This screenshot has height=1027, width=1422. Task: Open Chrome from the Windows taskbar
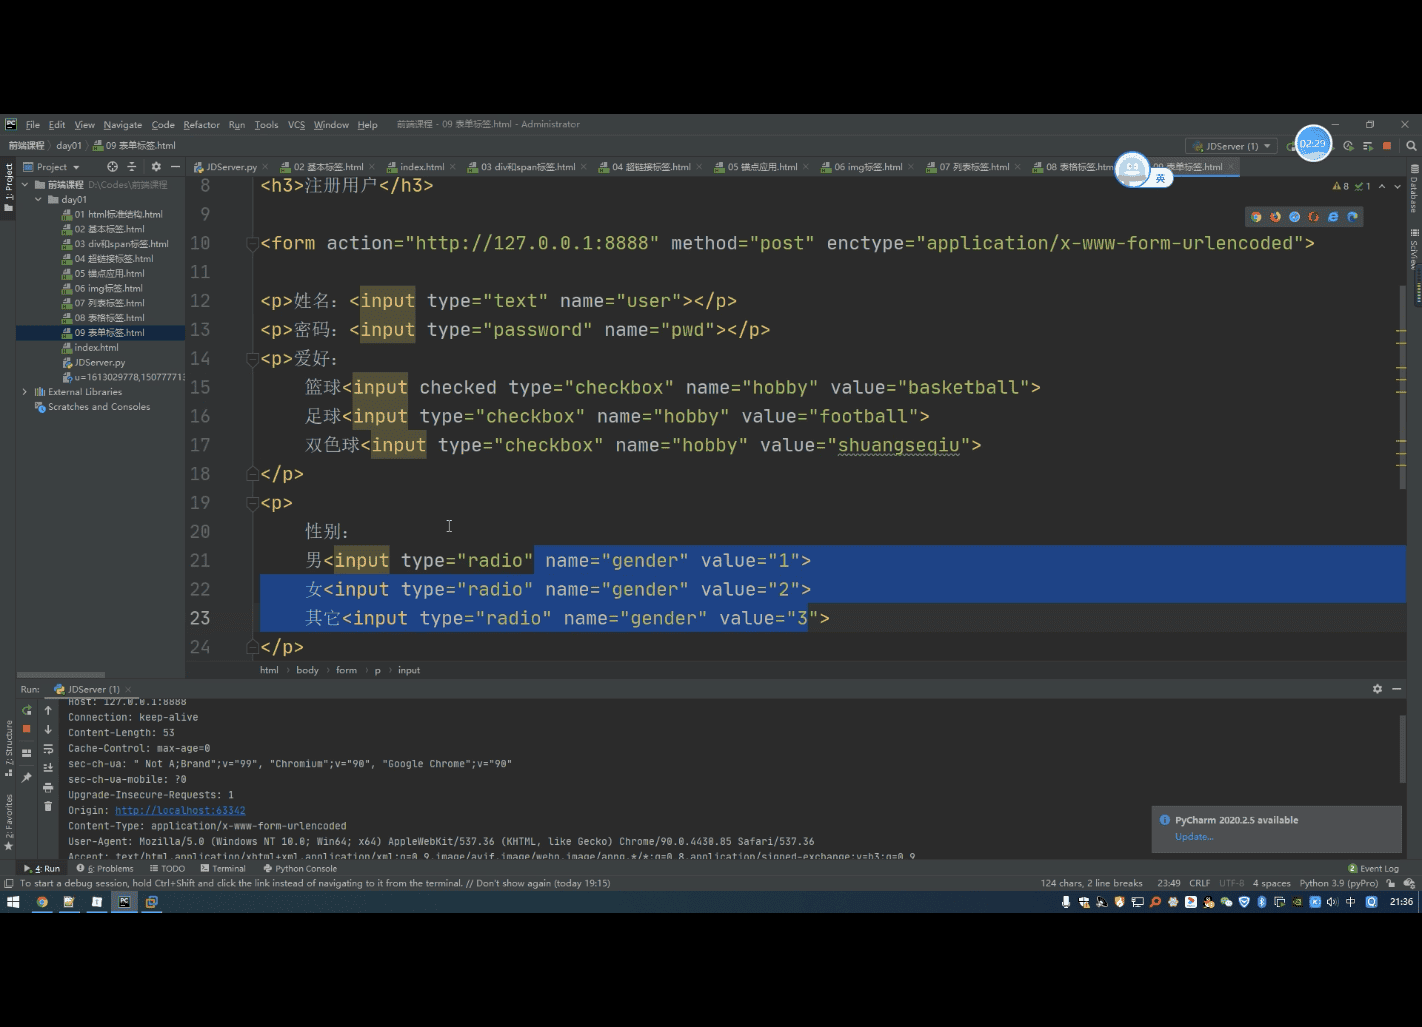(x=41, y=902)
